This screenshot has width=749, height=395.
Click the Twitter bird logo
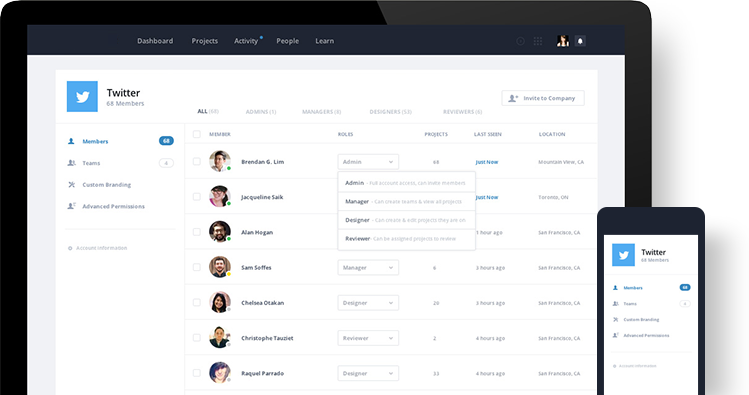click(x=82, y=96)
